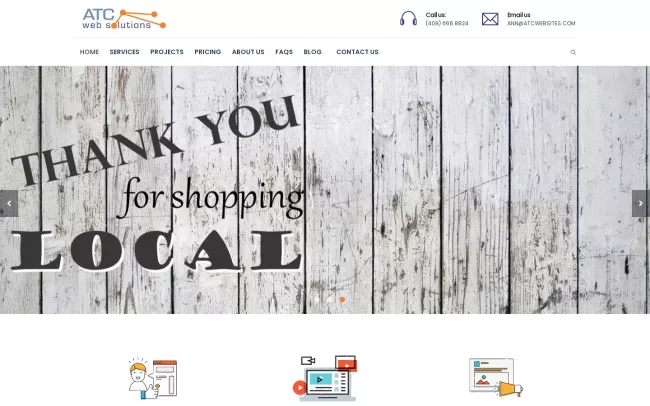
Task: Click the ann@atcwebsites.com email link
Action: click(541, 24)
